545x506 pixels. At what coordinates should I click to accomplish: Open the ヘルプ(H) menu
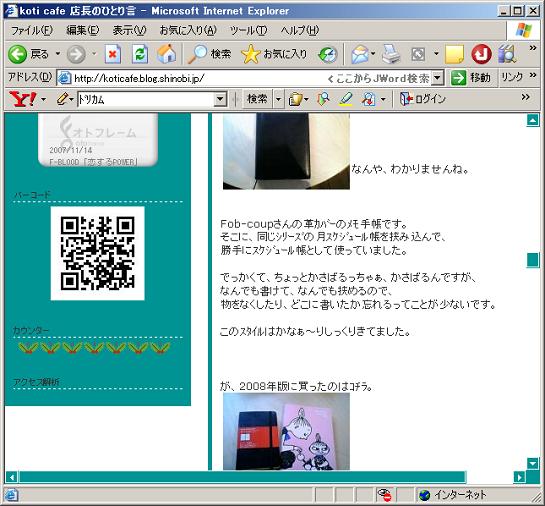tap(300, 31)
